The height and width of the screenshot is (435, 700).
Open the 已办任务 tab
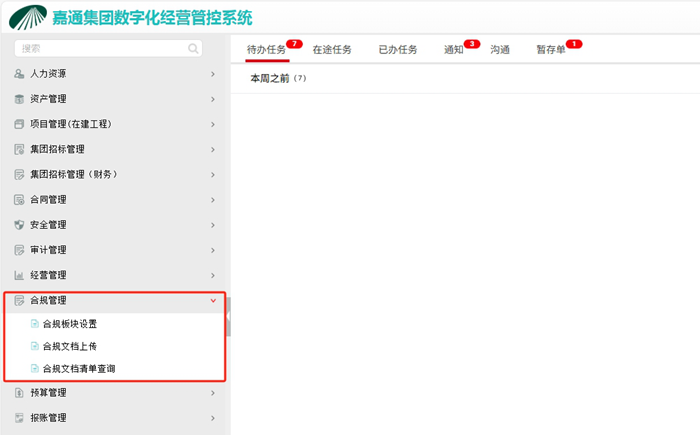click(x=397, y=49)
